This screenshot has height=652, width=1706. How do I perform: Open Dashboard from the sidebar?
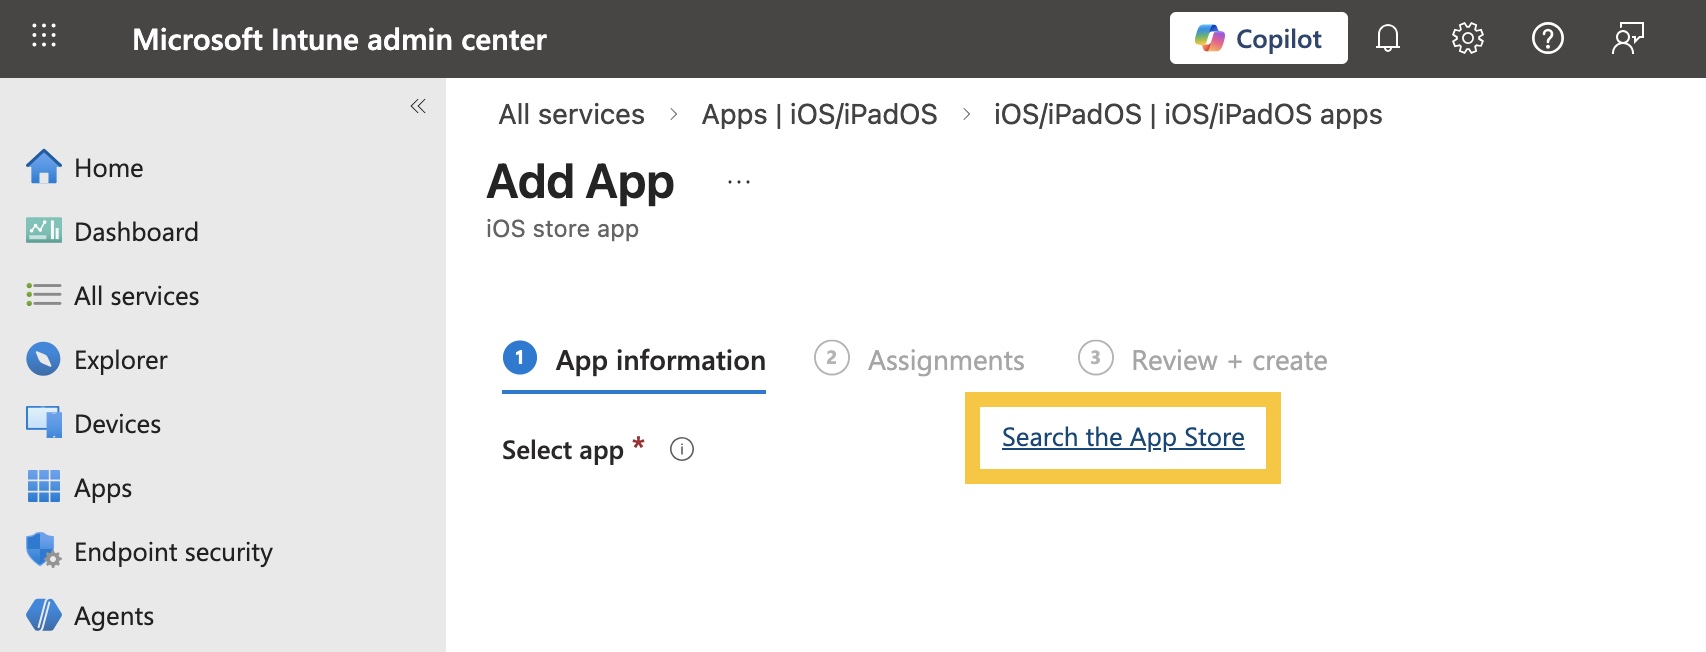coord(136,232)
